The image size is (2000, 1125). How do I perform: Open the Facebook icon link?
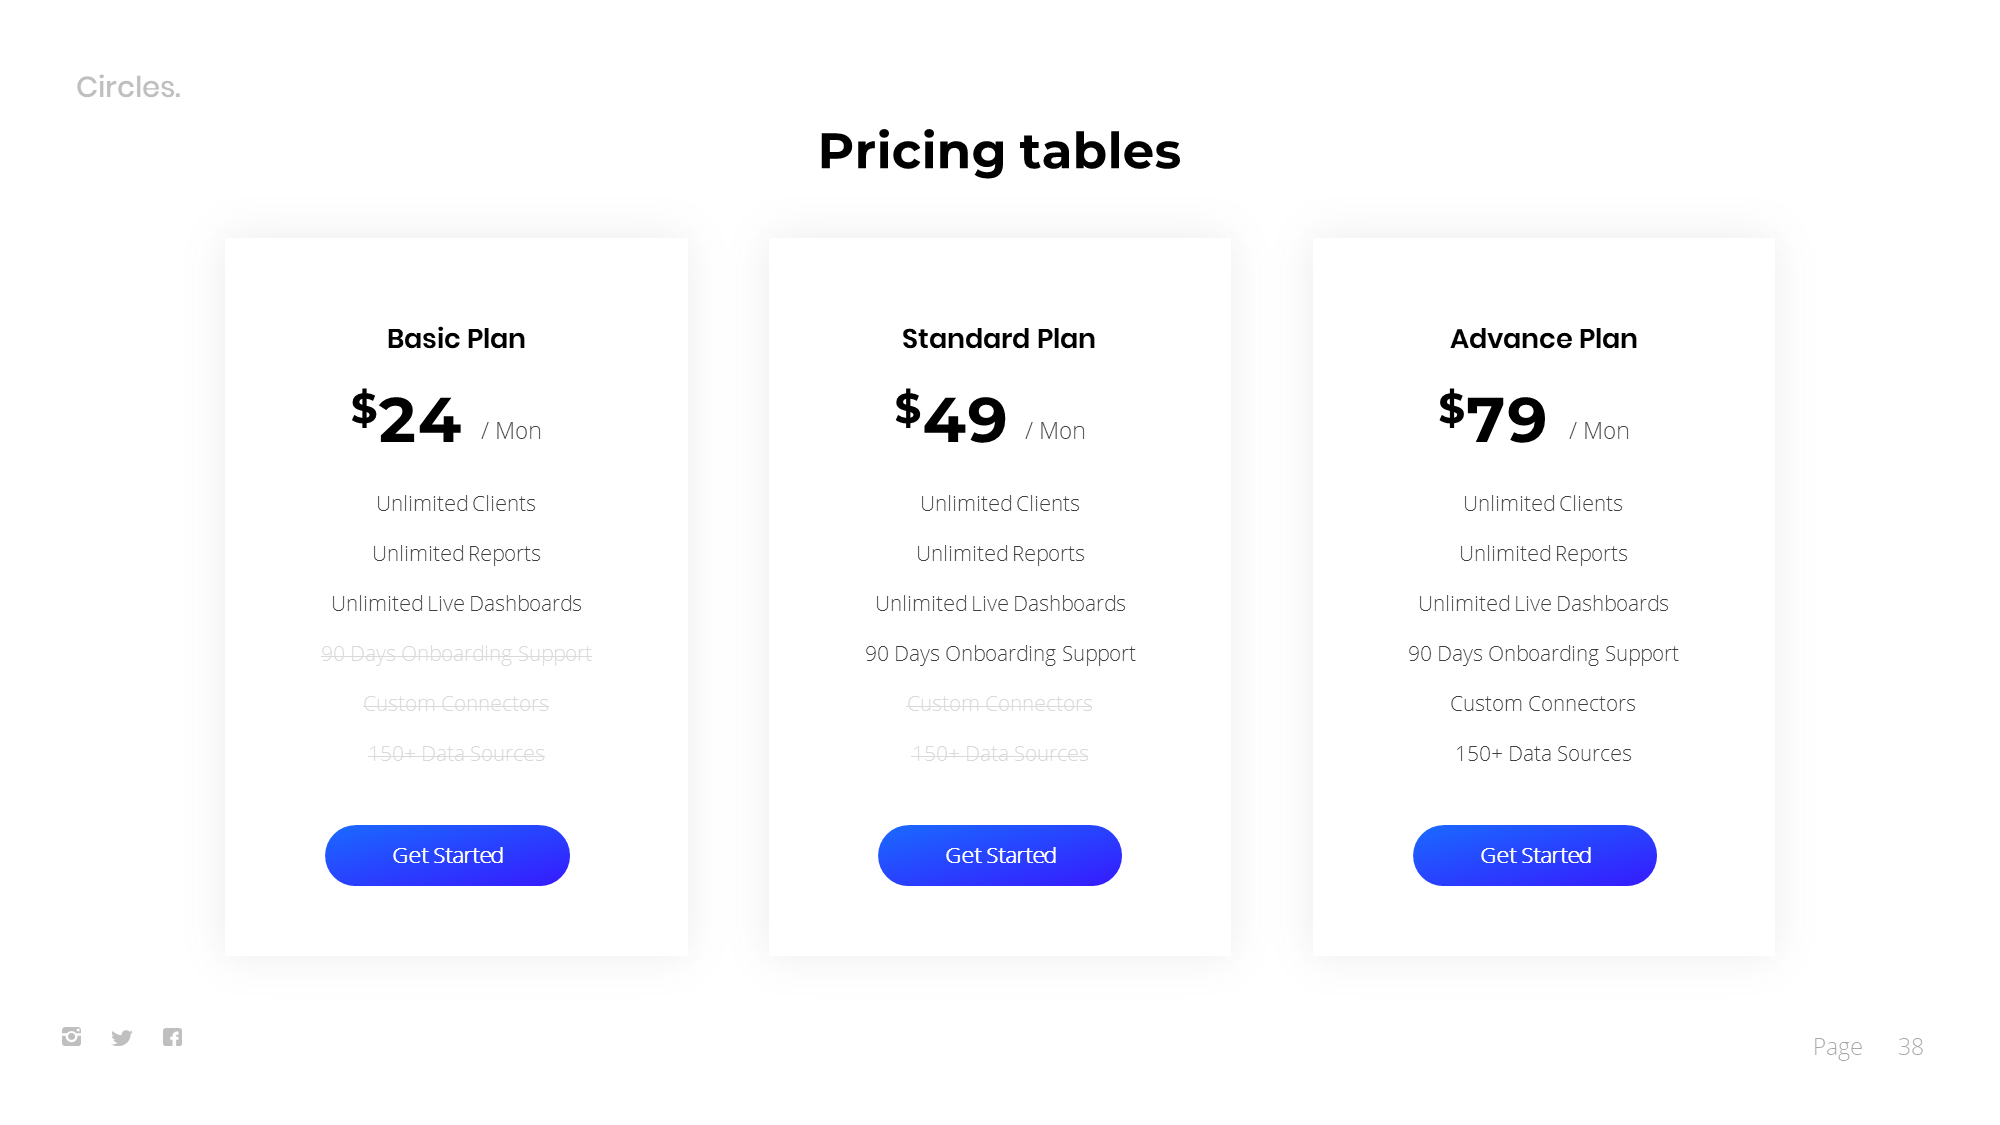(x=172, y=1037)
